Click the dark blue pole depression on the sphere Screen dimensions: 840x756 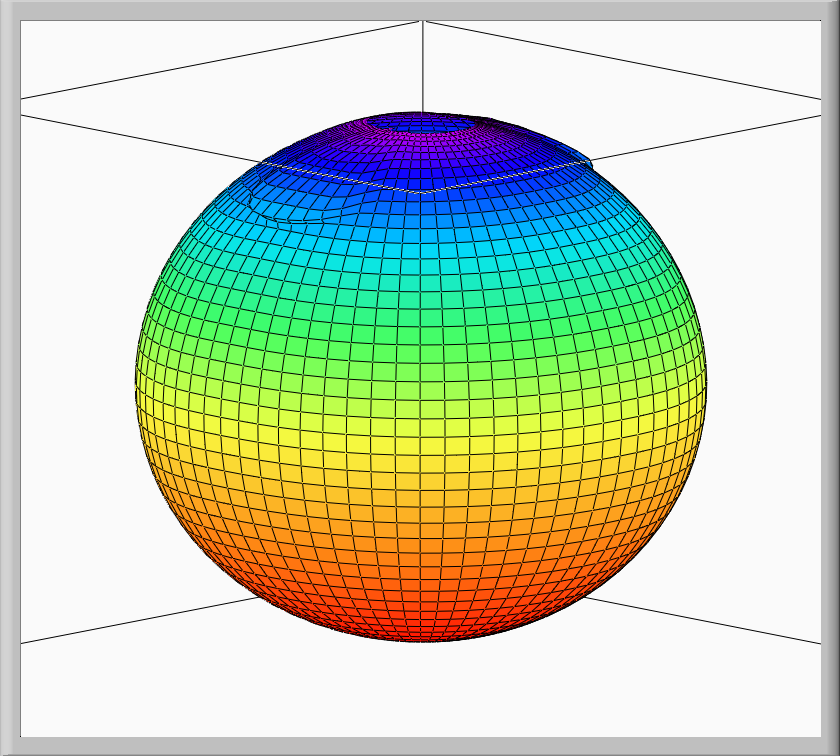[x=421, y=124]
